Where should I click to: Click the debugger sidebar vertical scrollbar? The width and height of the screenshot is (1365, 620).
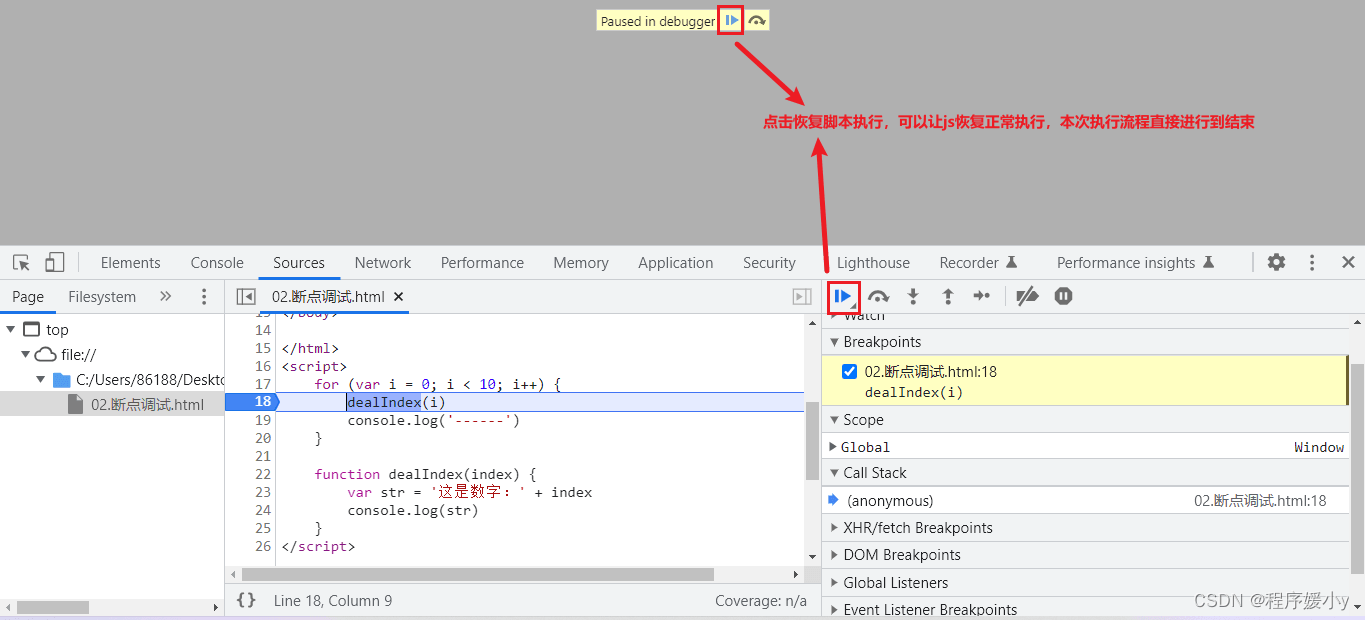click(x=1357, y=469)
